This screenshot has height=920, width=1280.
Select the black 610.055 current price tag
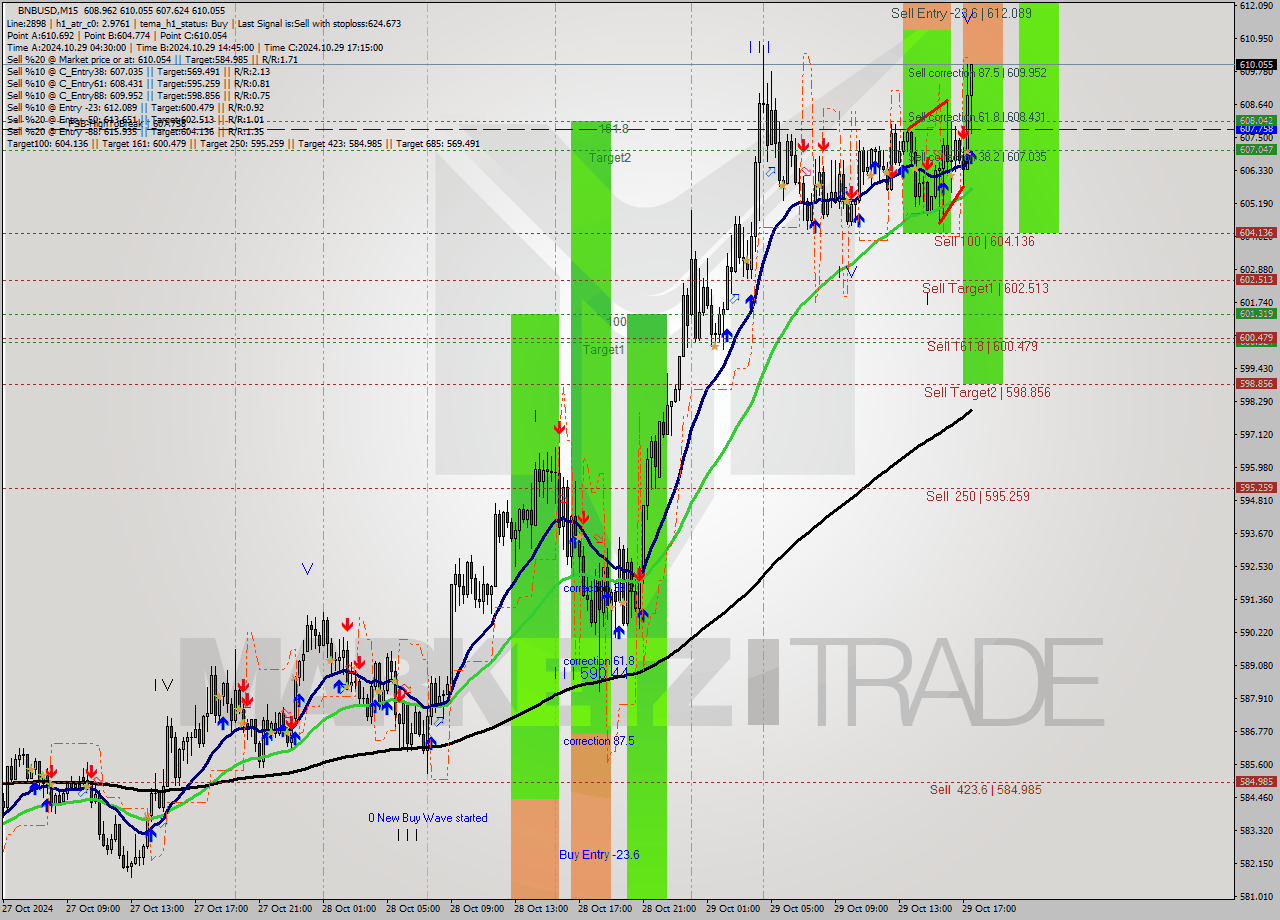(x=1256, y=63)
